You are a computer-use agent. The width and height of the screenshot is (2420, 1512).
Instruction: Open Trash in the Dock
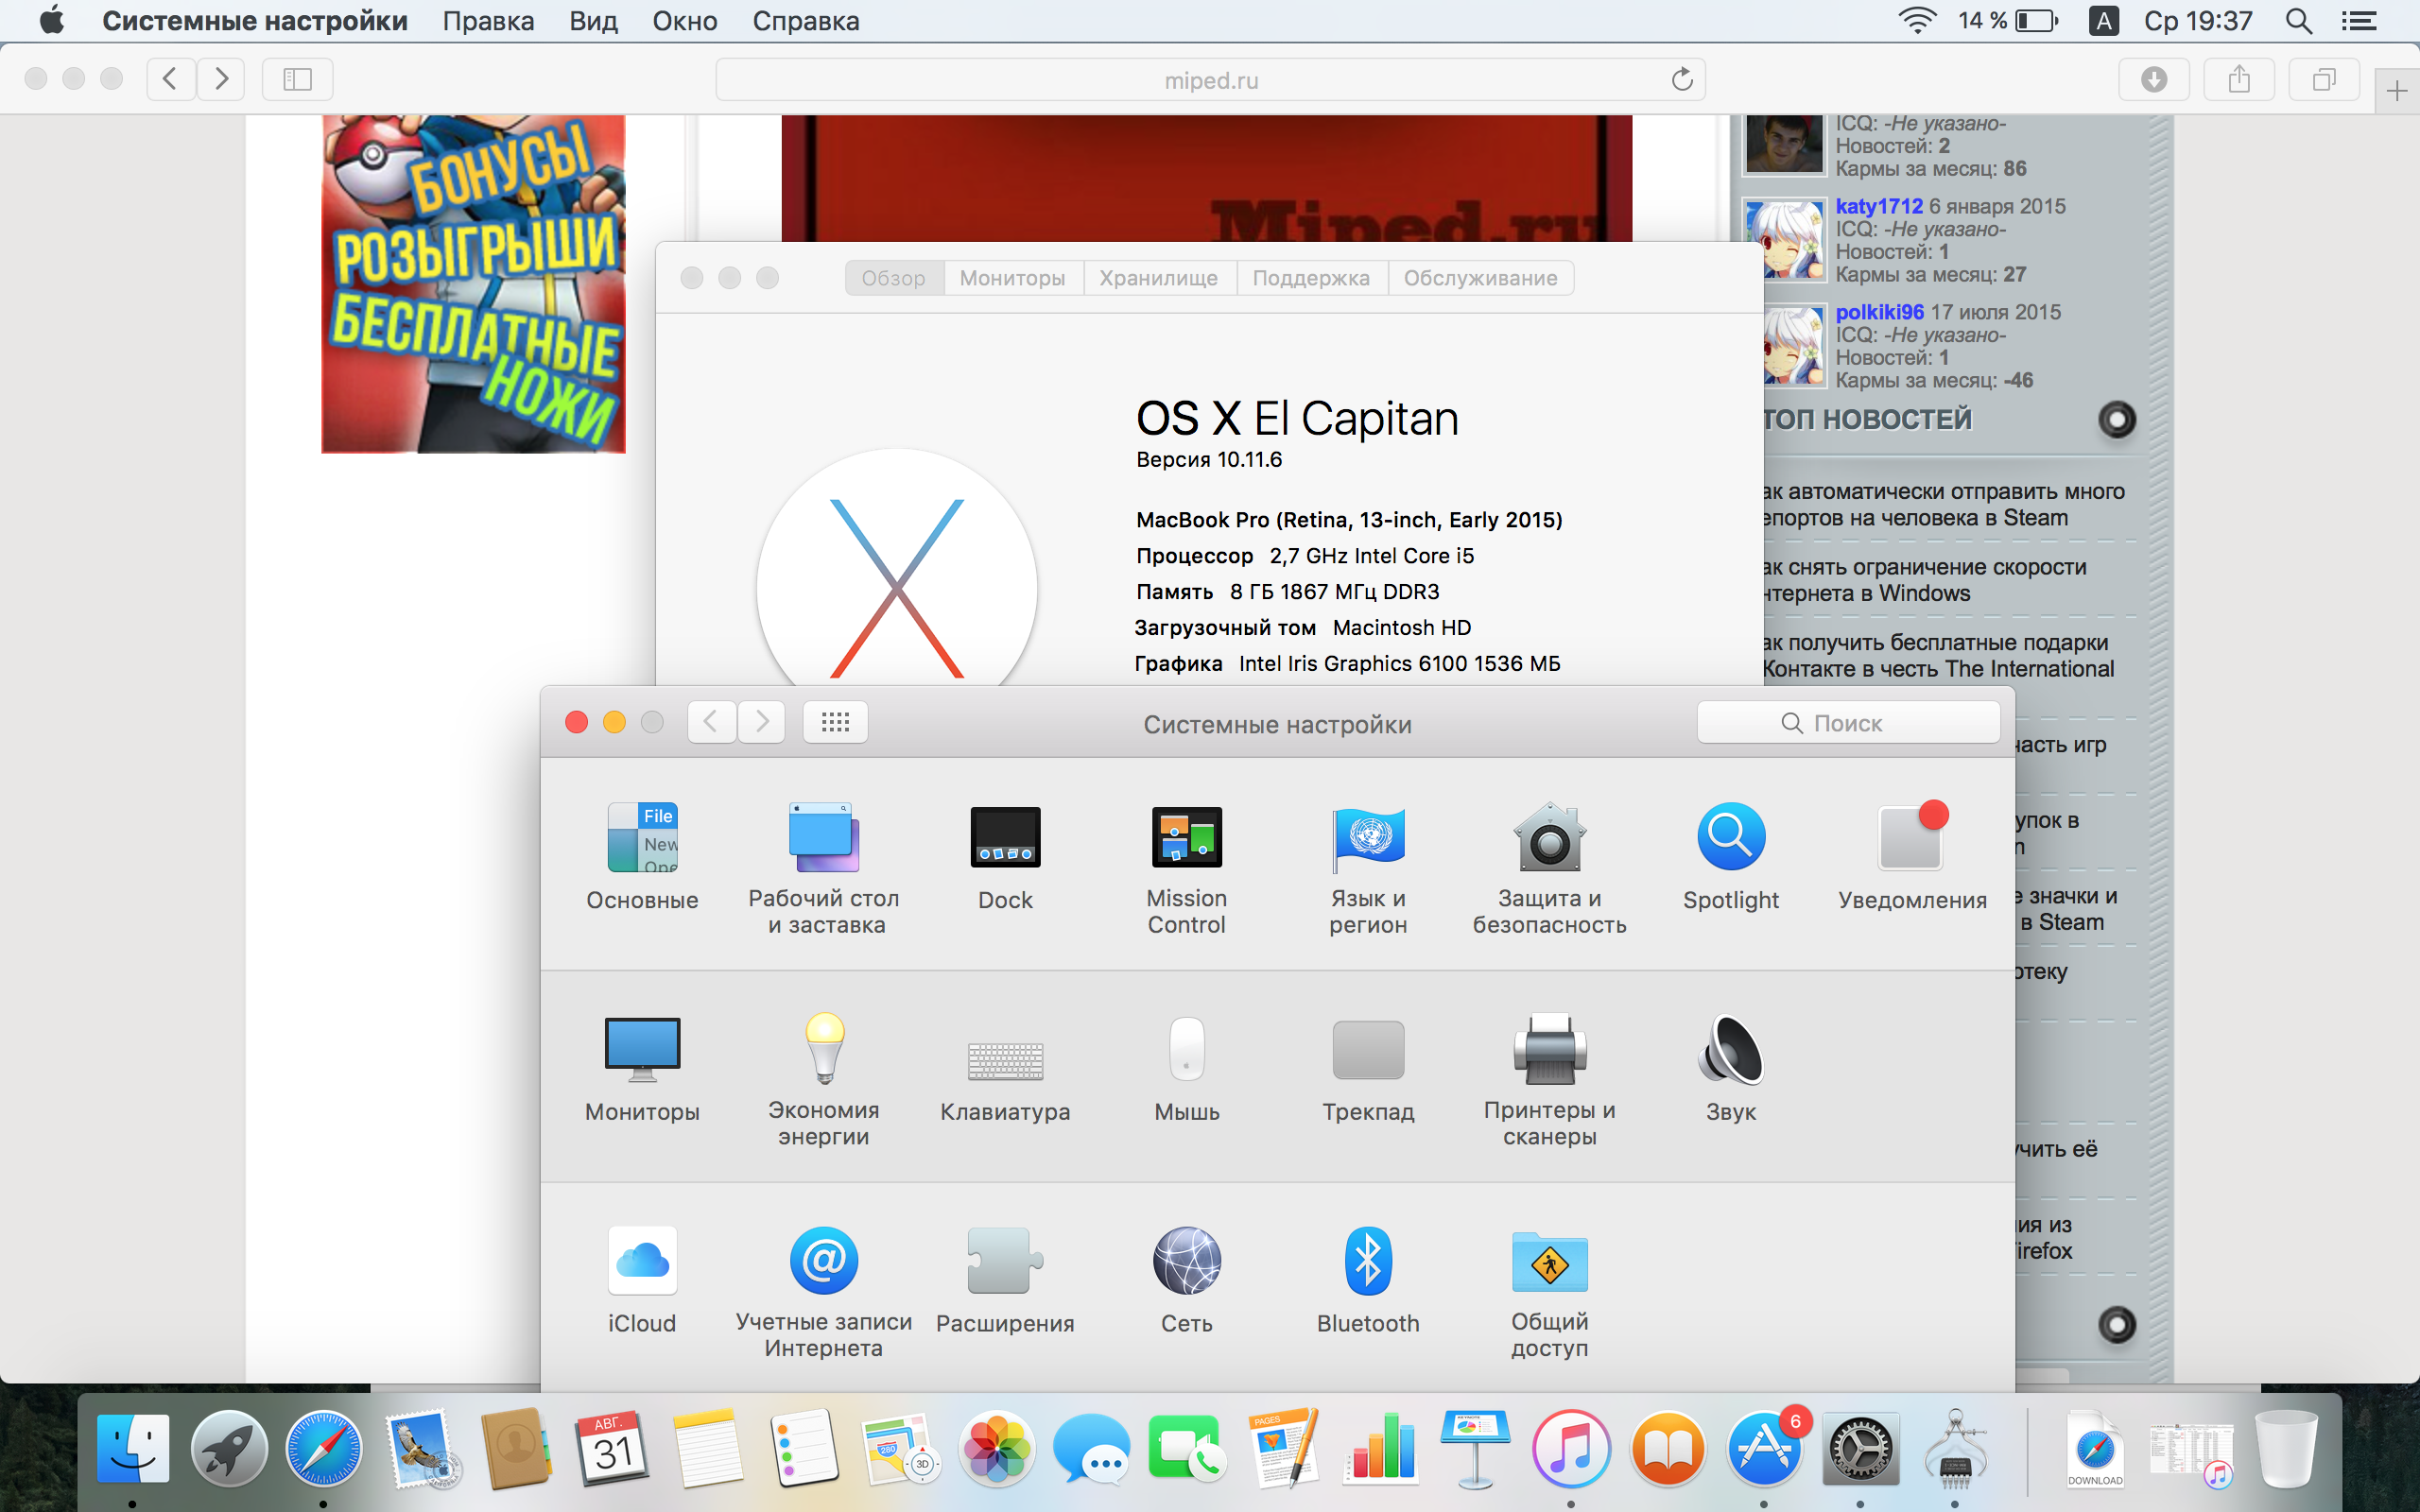2286,1448
